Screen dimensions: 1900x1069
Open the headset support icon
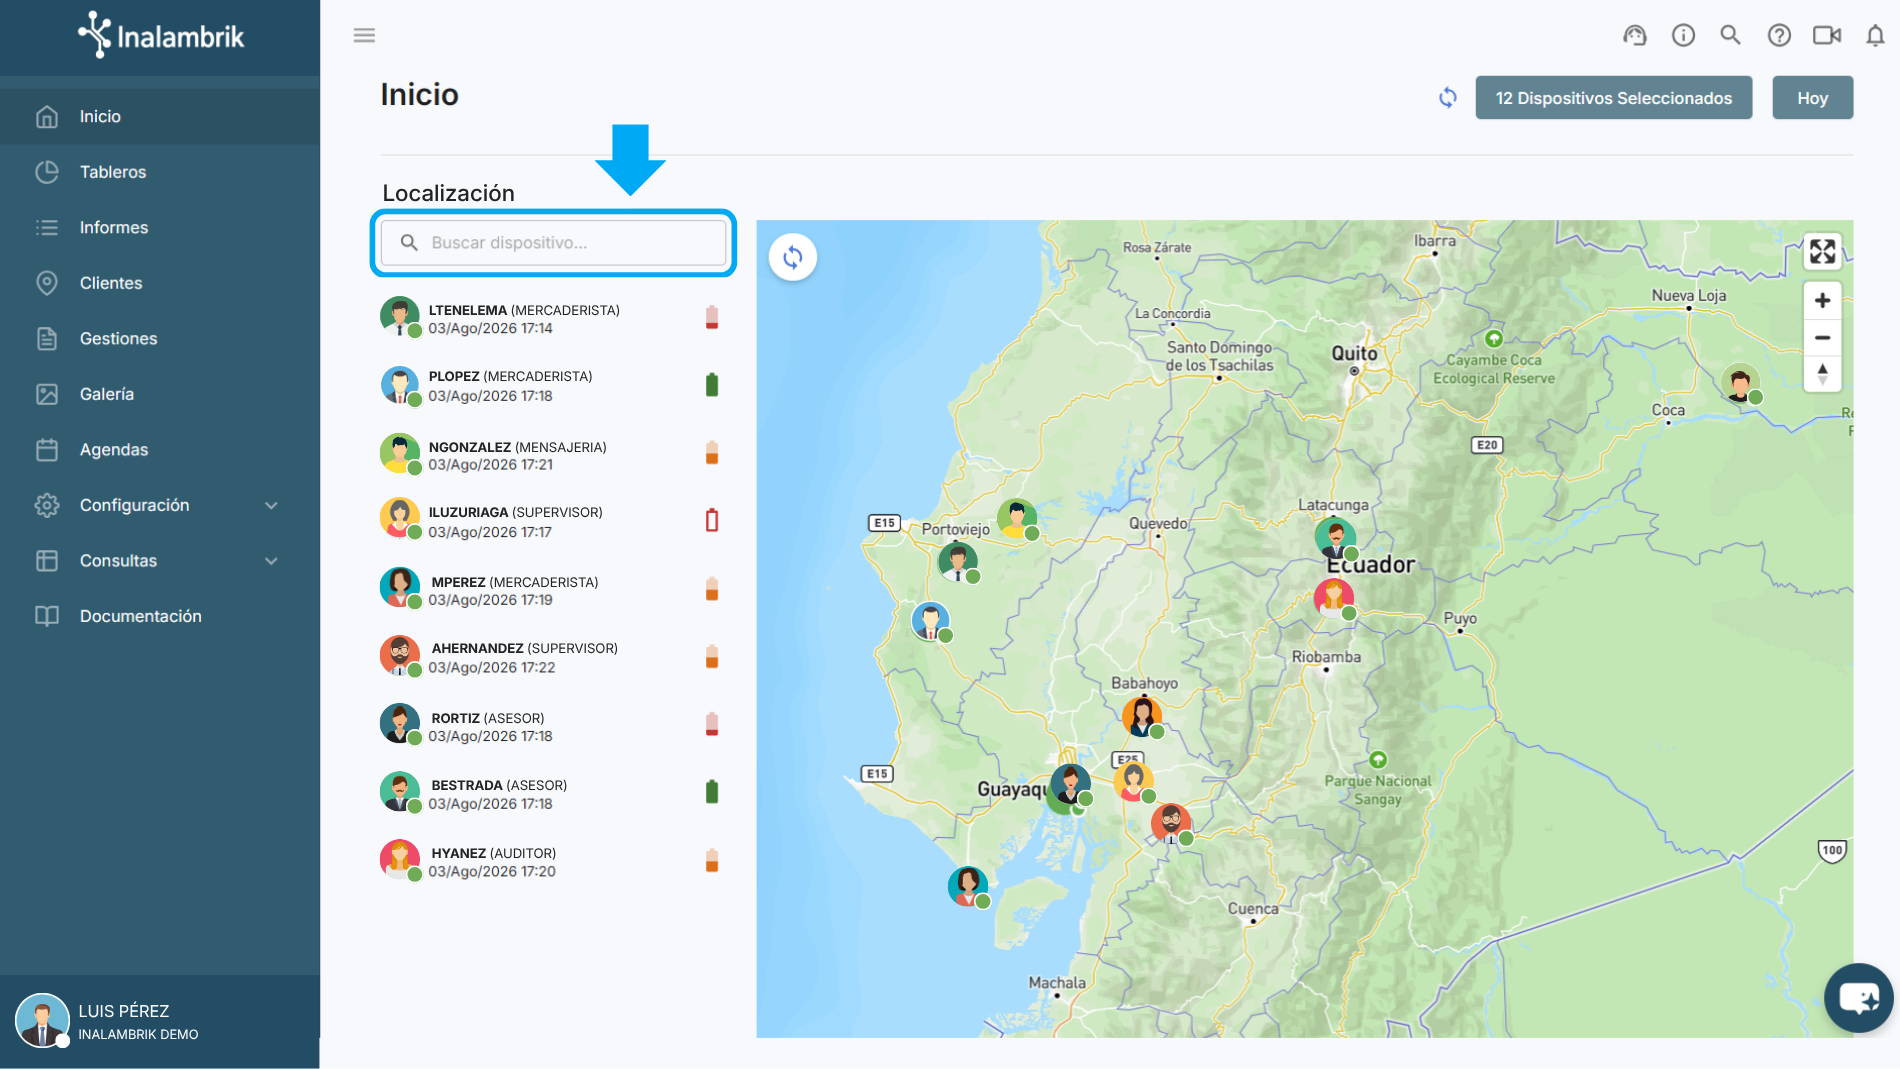click(1635, 35)
